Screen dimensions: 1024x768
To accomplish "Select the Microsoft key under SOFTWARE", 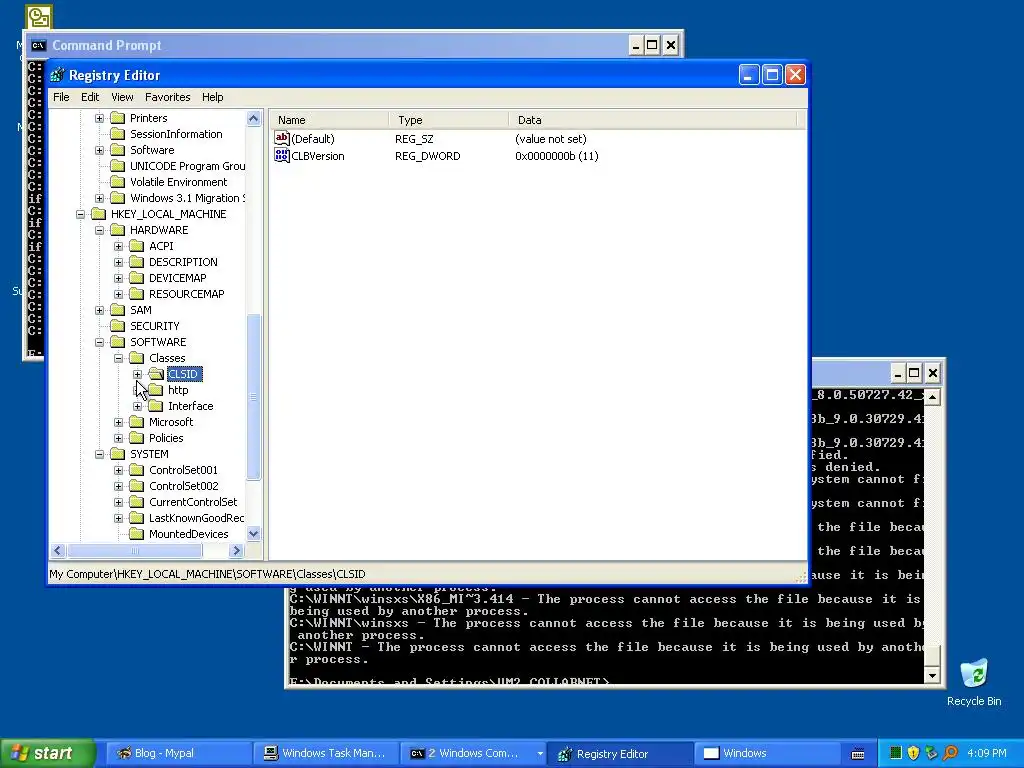I will click(x=171, y=422).
